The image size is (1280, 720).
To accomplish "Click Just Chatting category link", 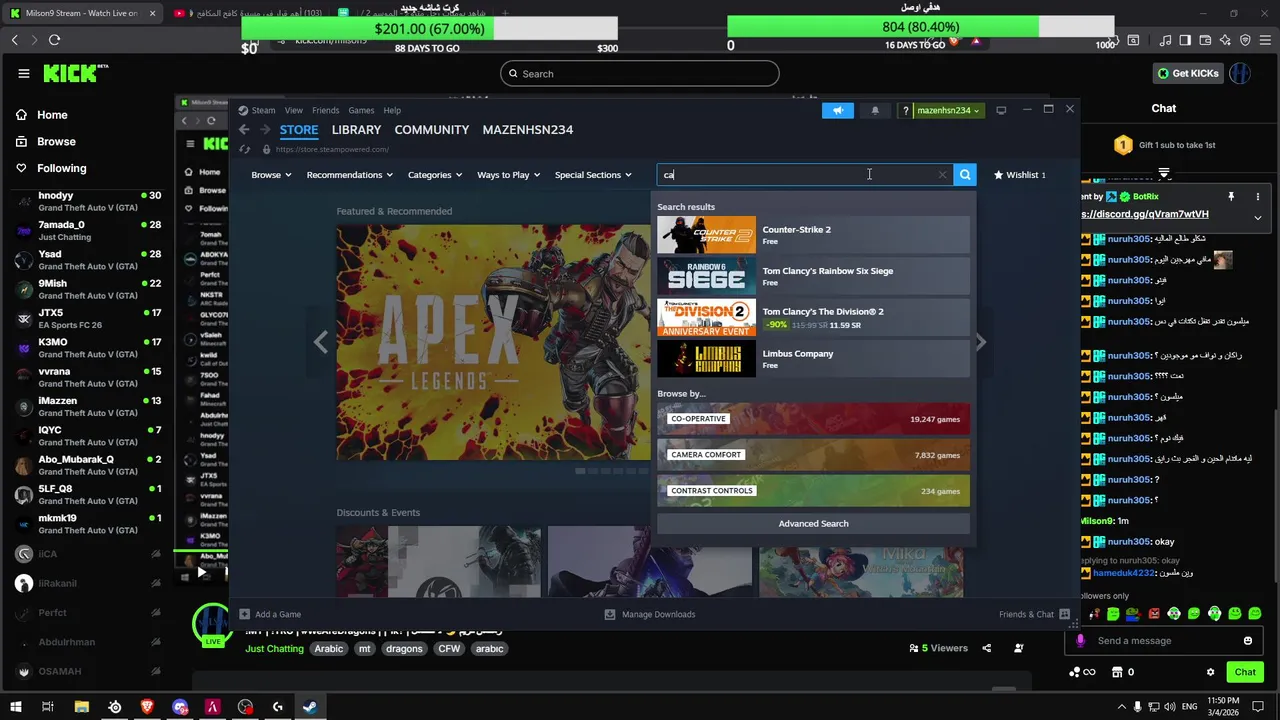I will (x=274, y=649).
